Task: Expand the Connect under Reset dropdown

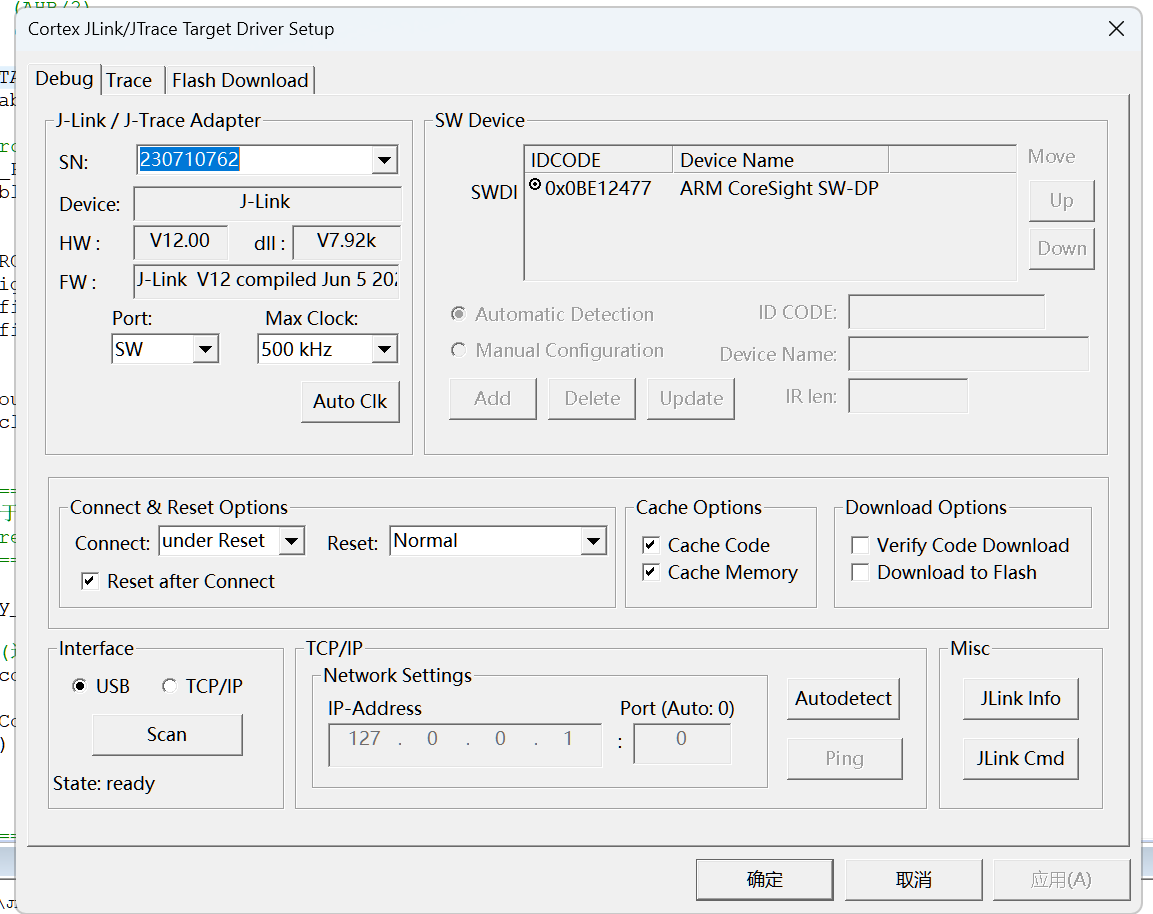Action: [x=291, y=541]
